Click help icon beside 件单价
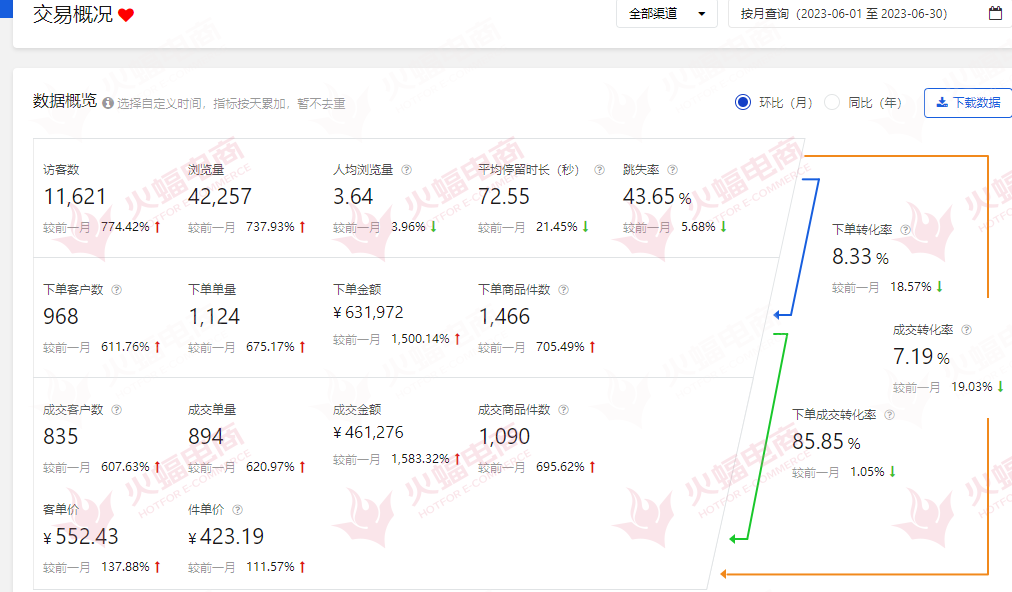Viewport: 1012px width, 592px height. click(237, 510)
